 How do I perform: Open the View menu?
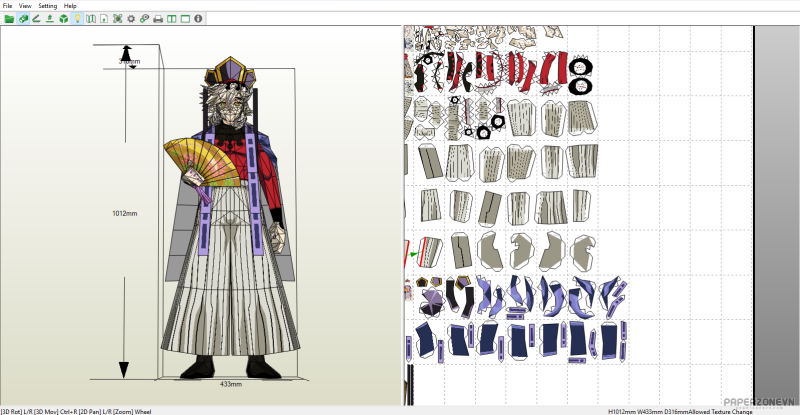click(x=25, y=5)
